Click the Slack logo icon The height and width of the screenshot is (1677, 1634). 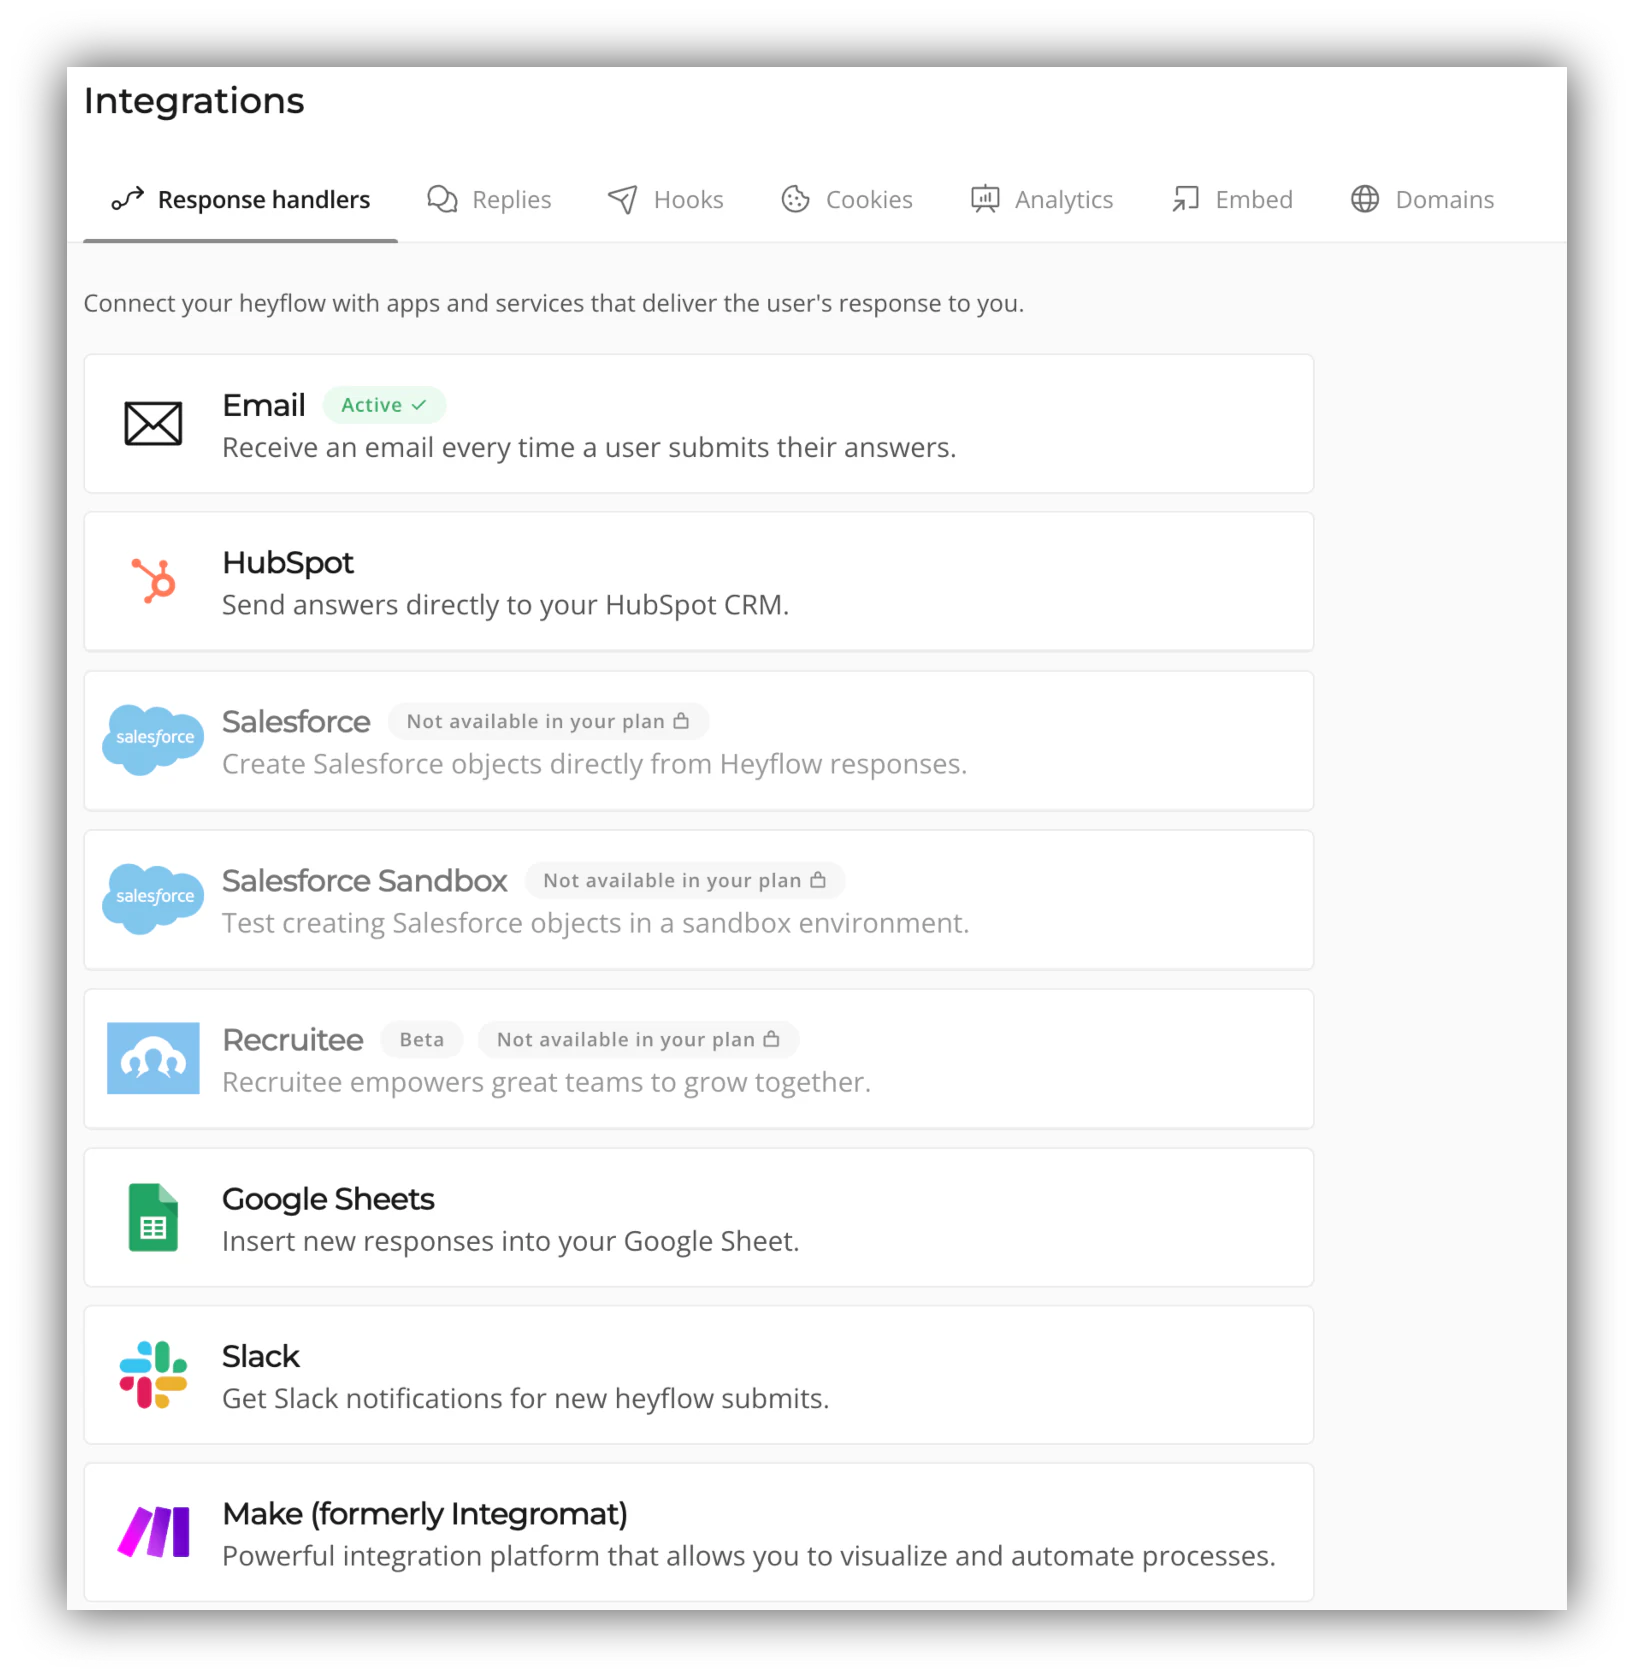[153, 1374]
